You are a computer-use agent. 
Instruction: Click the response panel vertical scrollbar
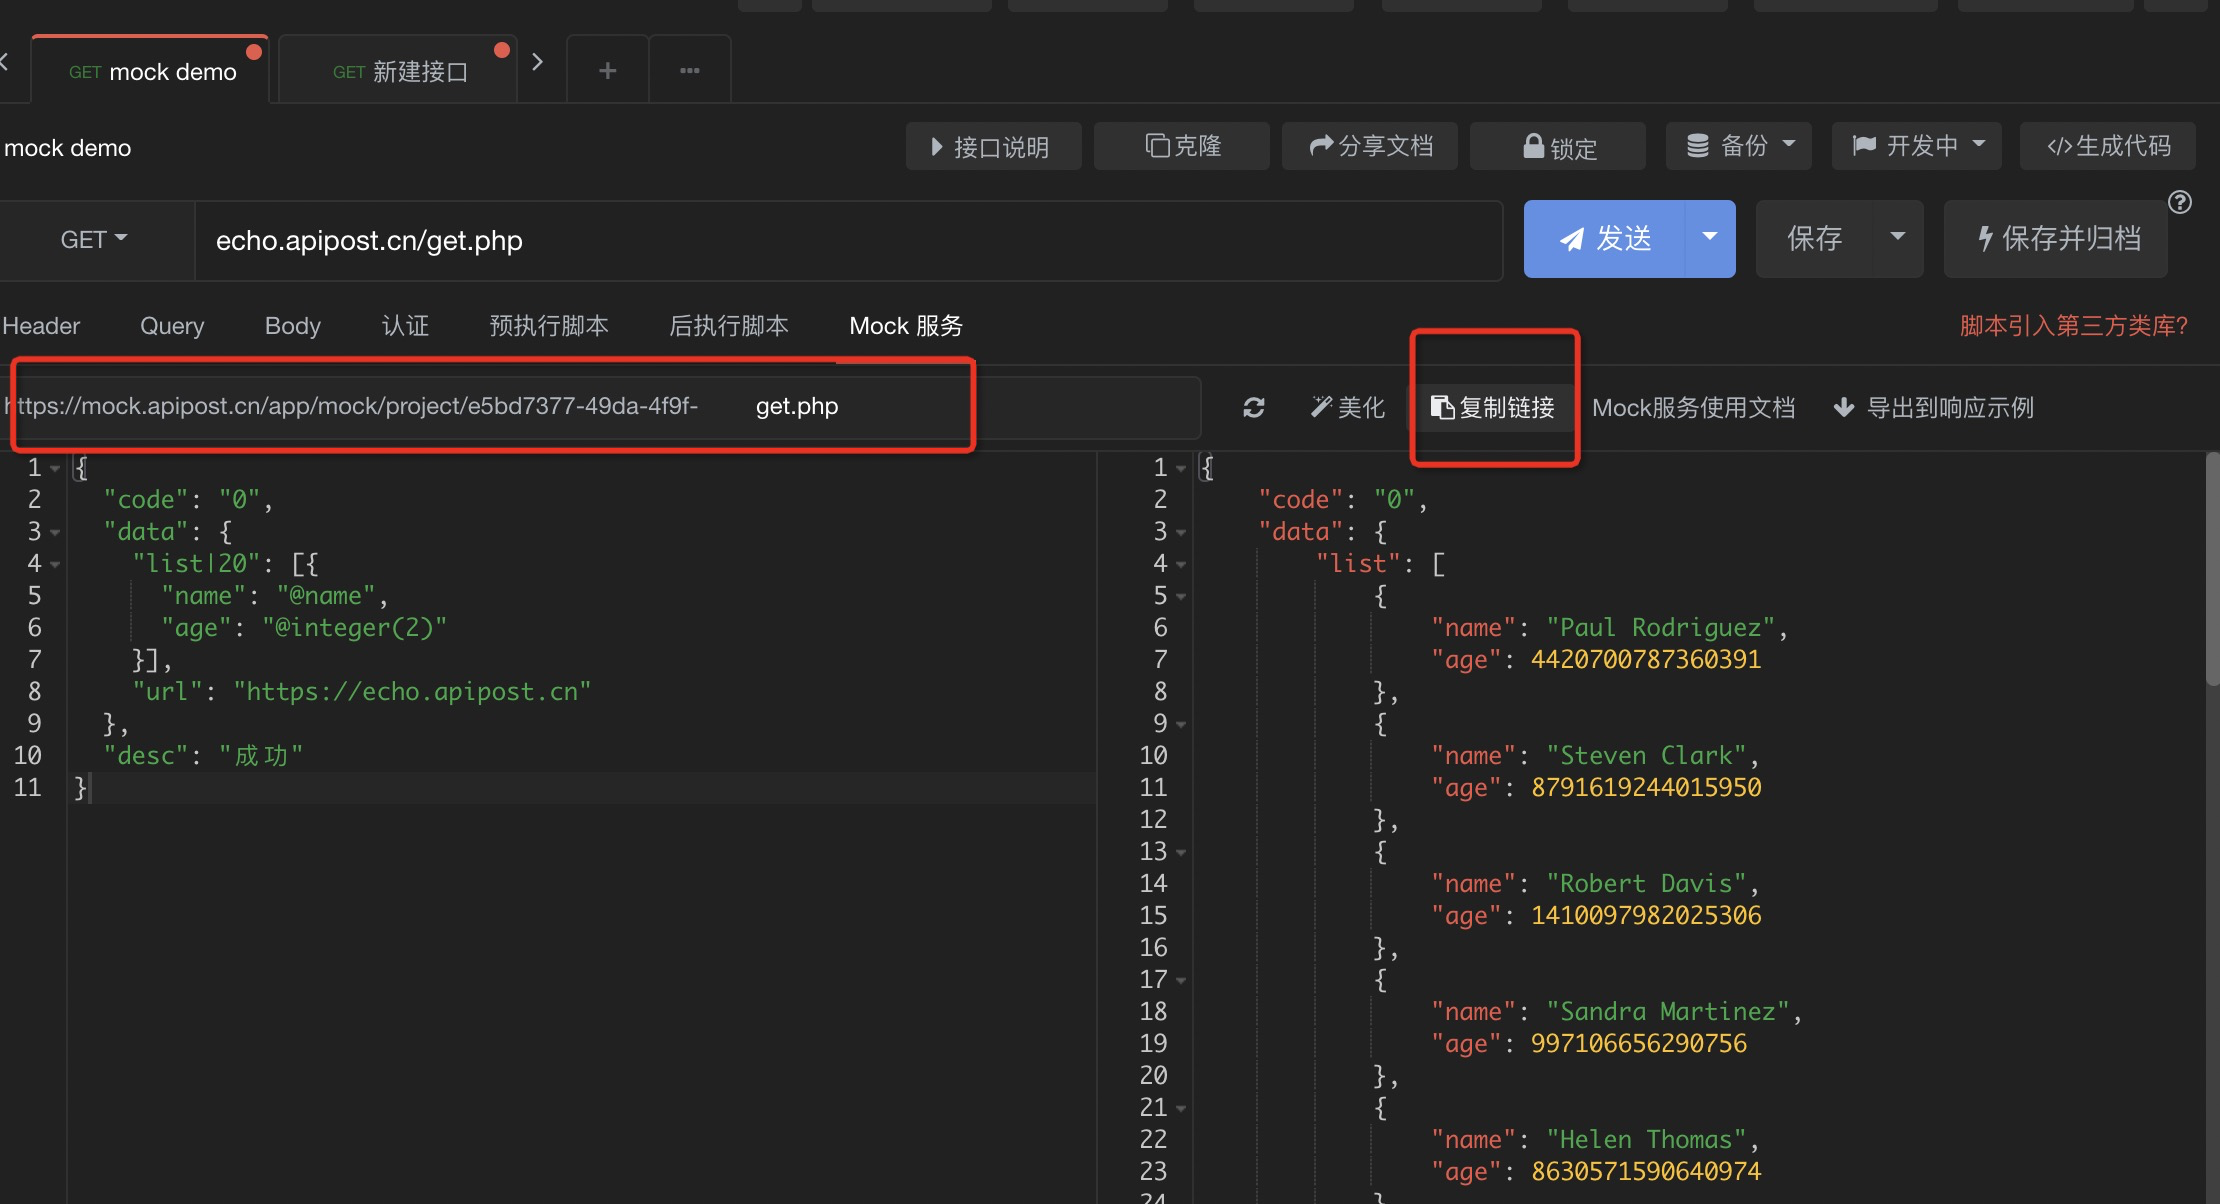2211,570
